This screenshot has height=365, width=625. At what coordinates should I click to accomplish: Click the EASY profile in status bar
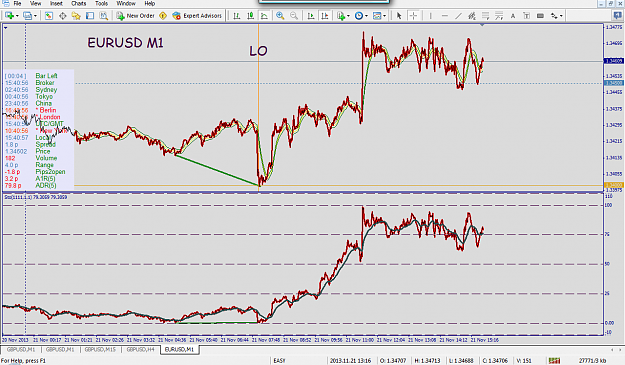(279, 361)
